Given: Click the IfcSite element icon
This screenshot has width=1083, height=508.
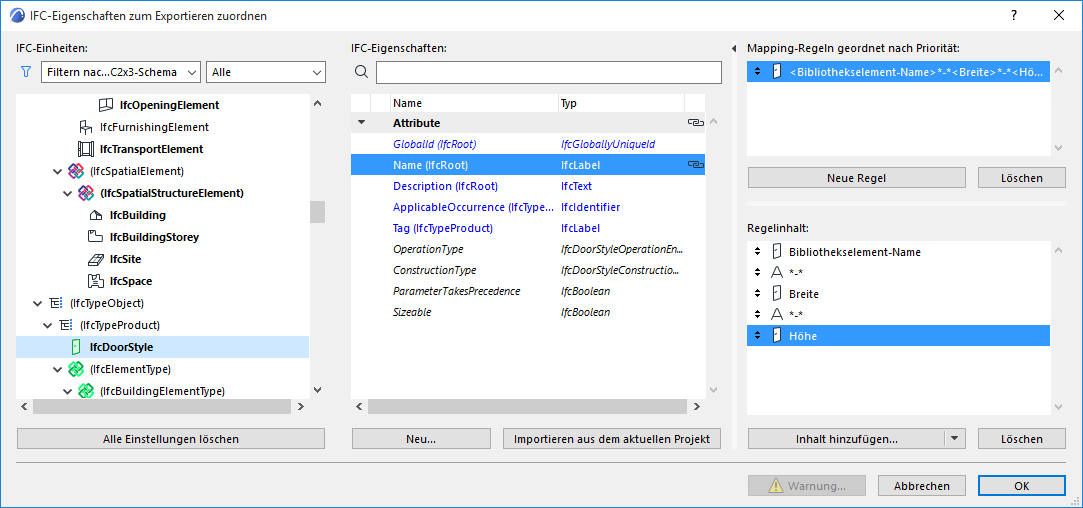Looking at the screenshot, I should coord(96,259).
